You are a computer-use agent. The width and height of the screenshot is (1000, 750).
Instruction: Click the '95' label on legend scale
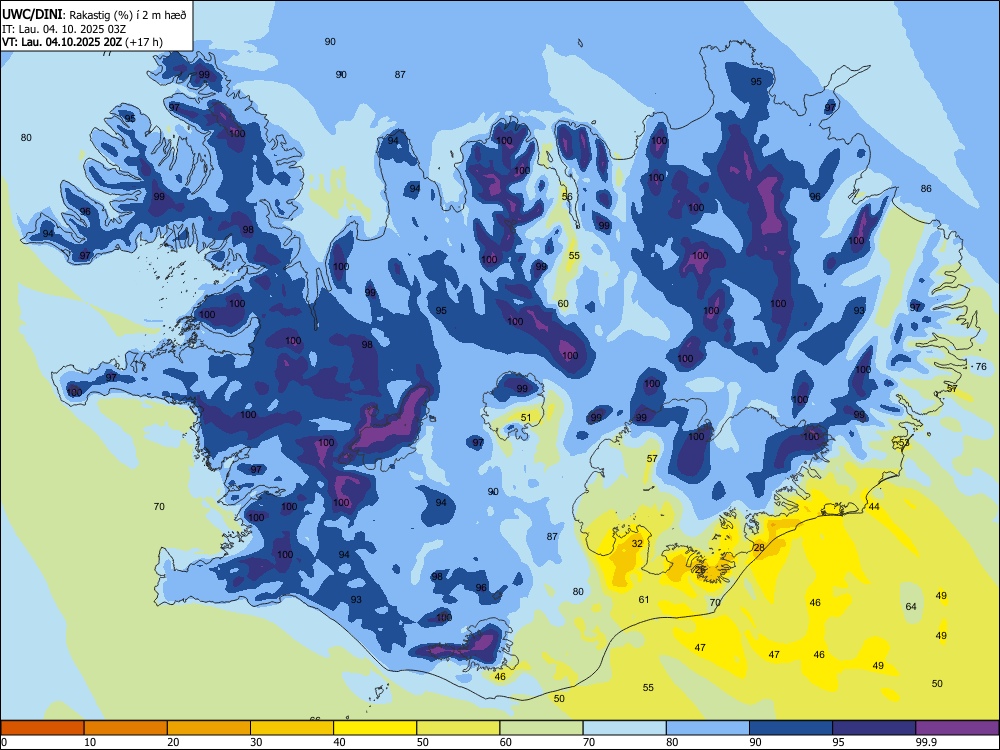(838, 742)
